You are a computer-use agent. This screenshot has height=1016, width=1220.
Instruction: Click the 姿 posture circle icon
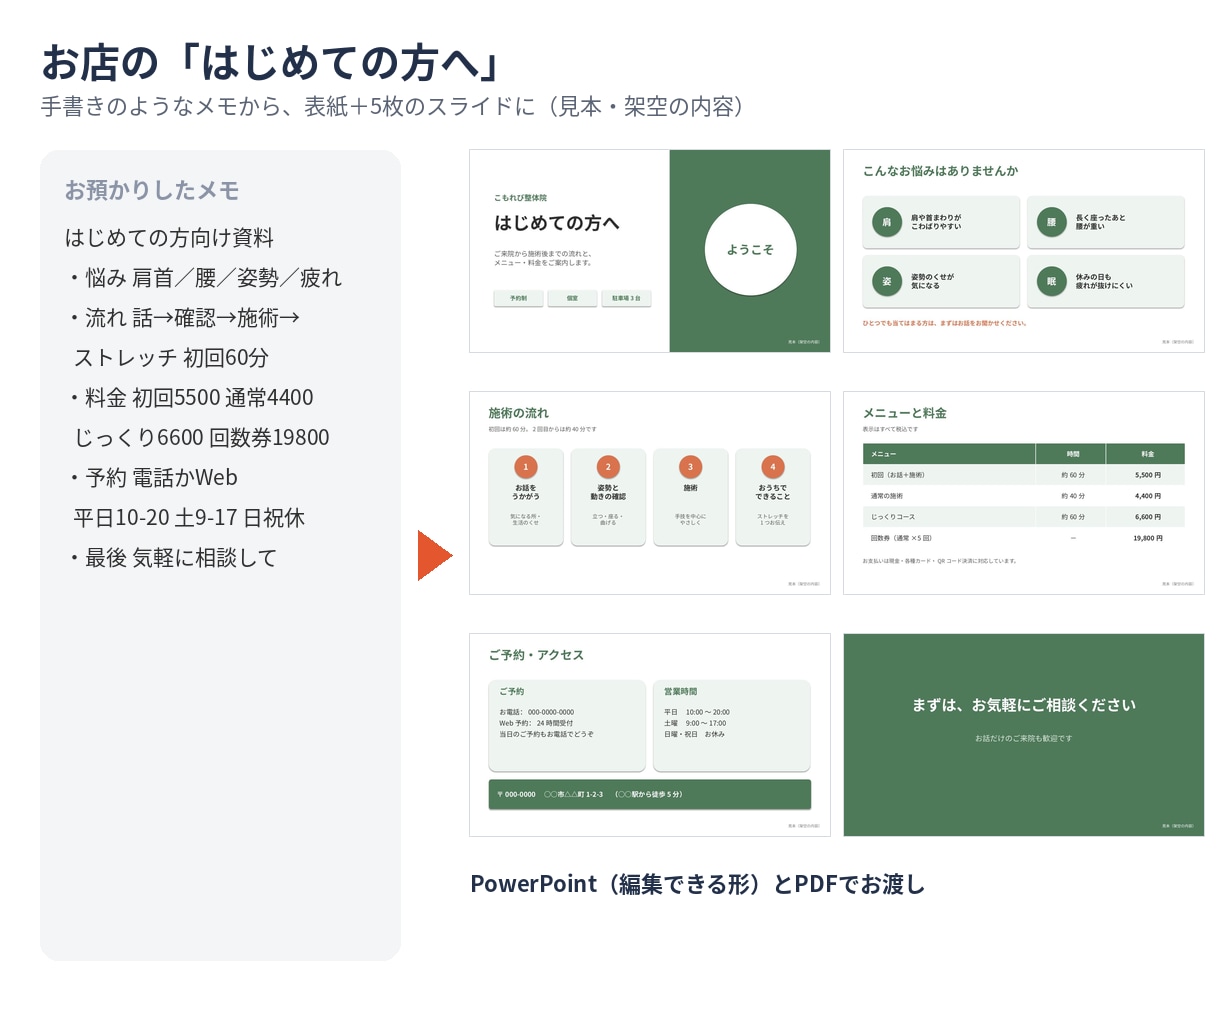[x=887, y=281]
